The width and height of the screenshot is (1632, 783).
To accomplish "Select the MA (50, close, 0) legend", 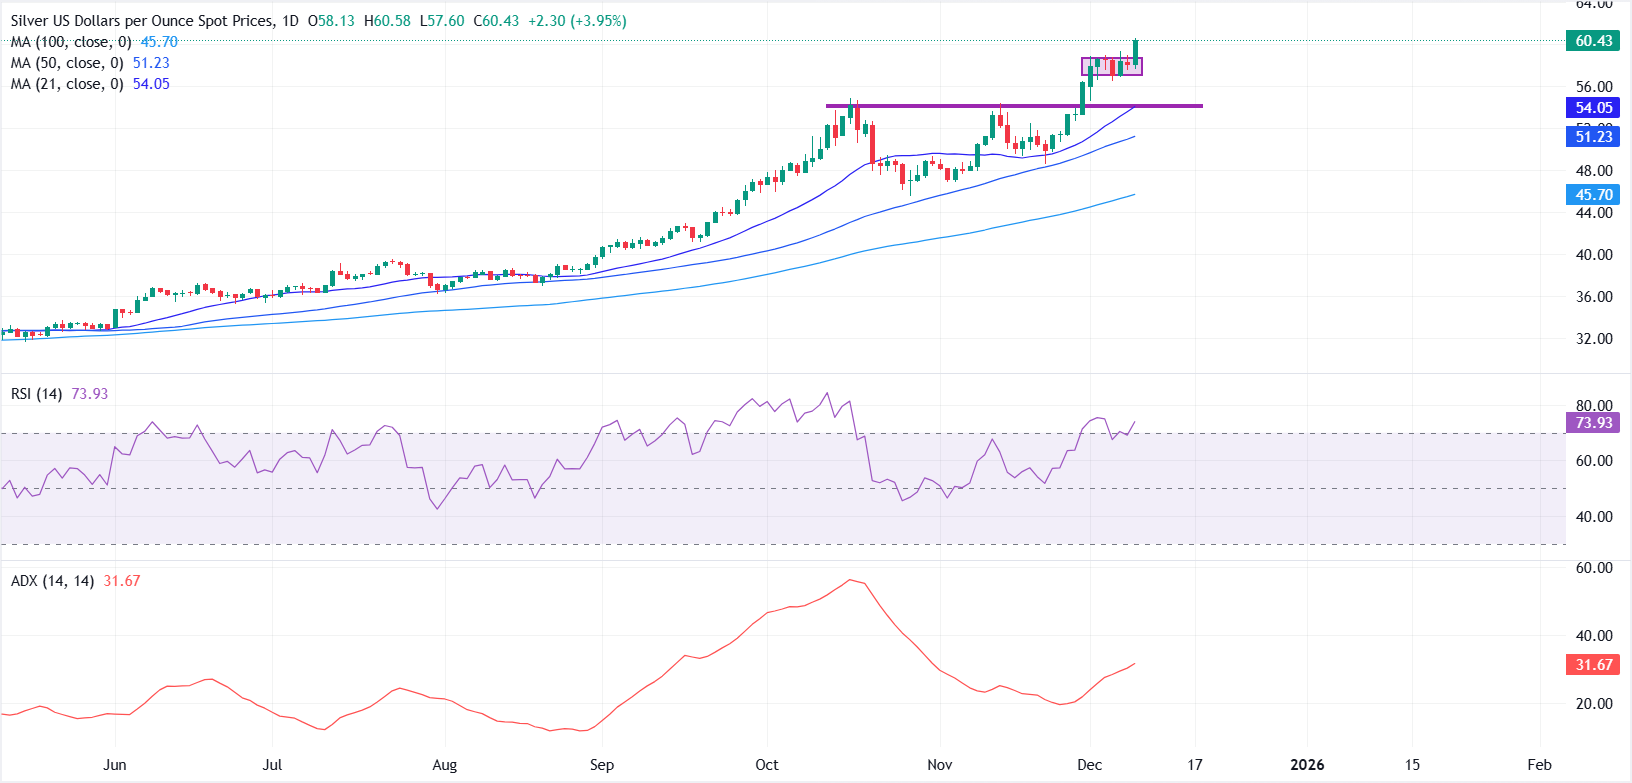I will (67, 63).
